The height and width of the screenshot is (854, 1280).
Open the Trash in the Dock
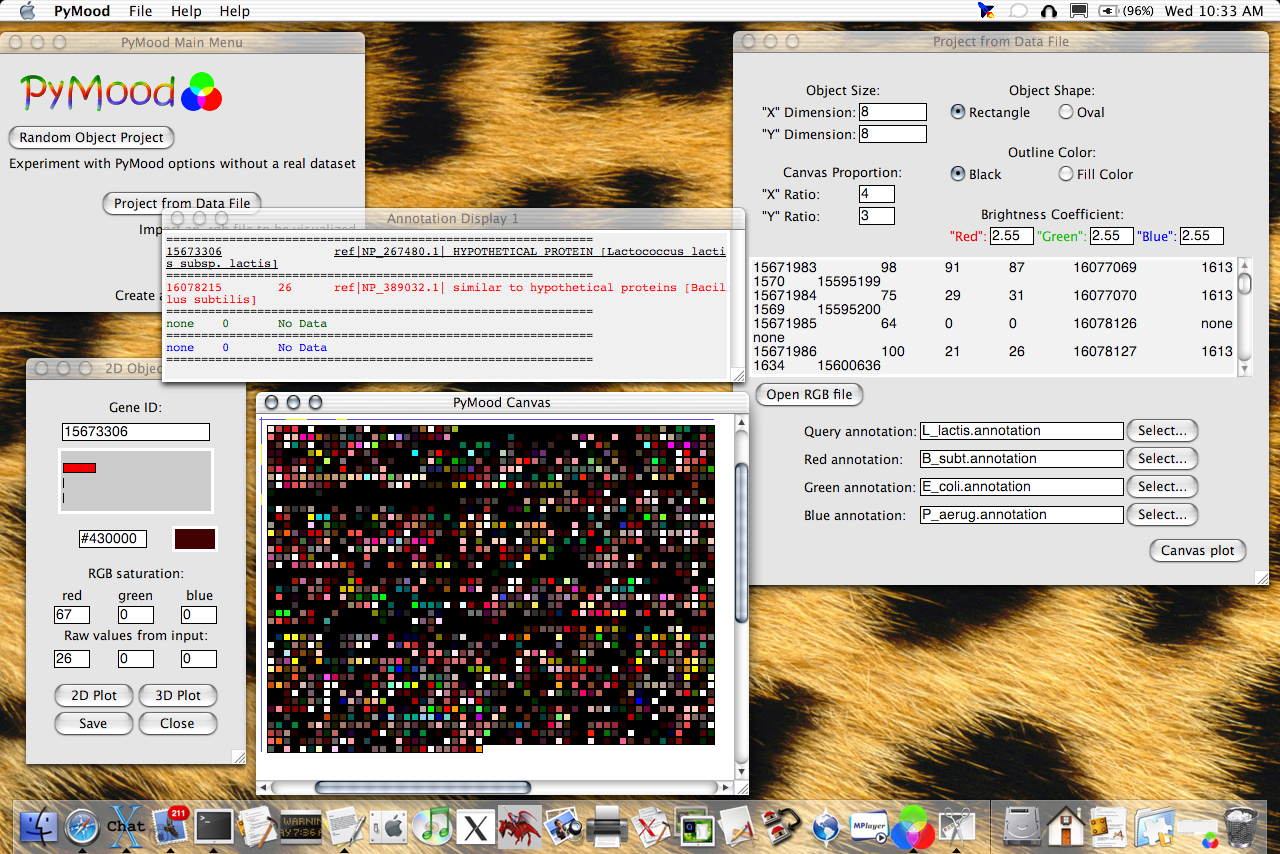click(1240, 826)
